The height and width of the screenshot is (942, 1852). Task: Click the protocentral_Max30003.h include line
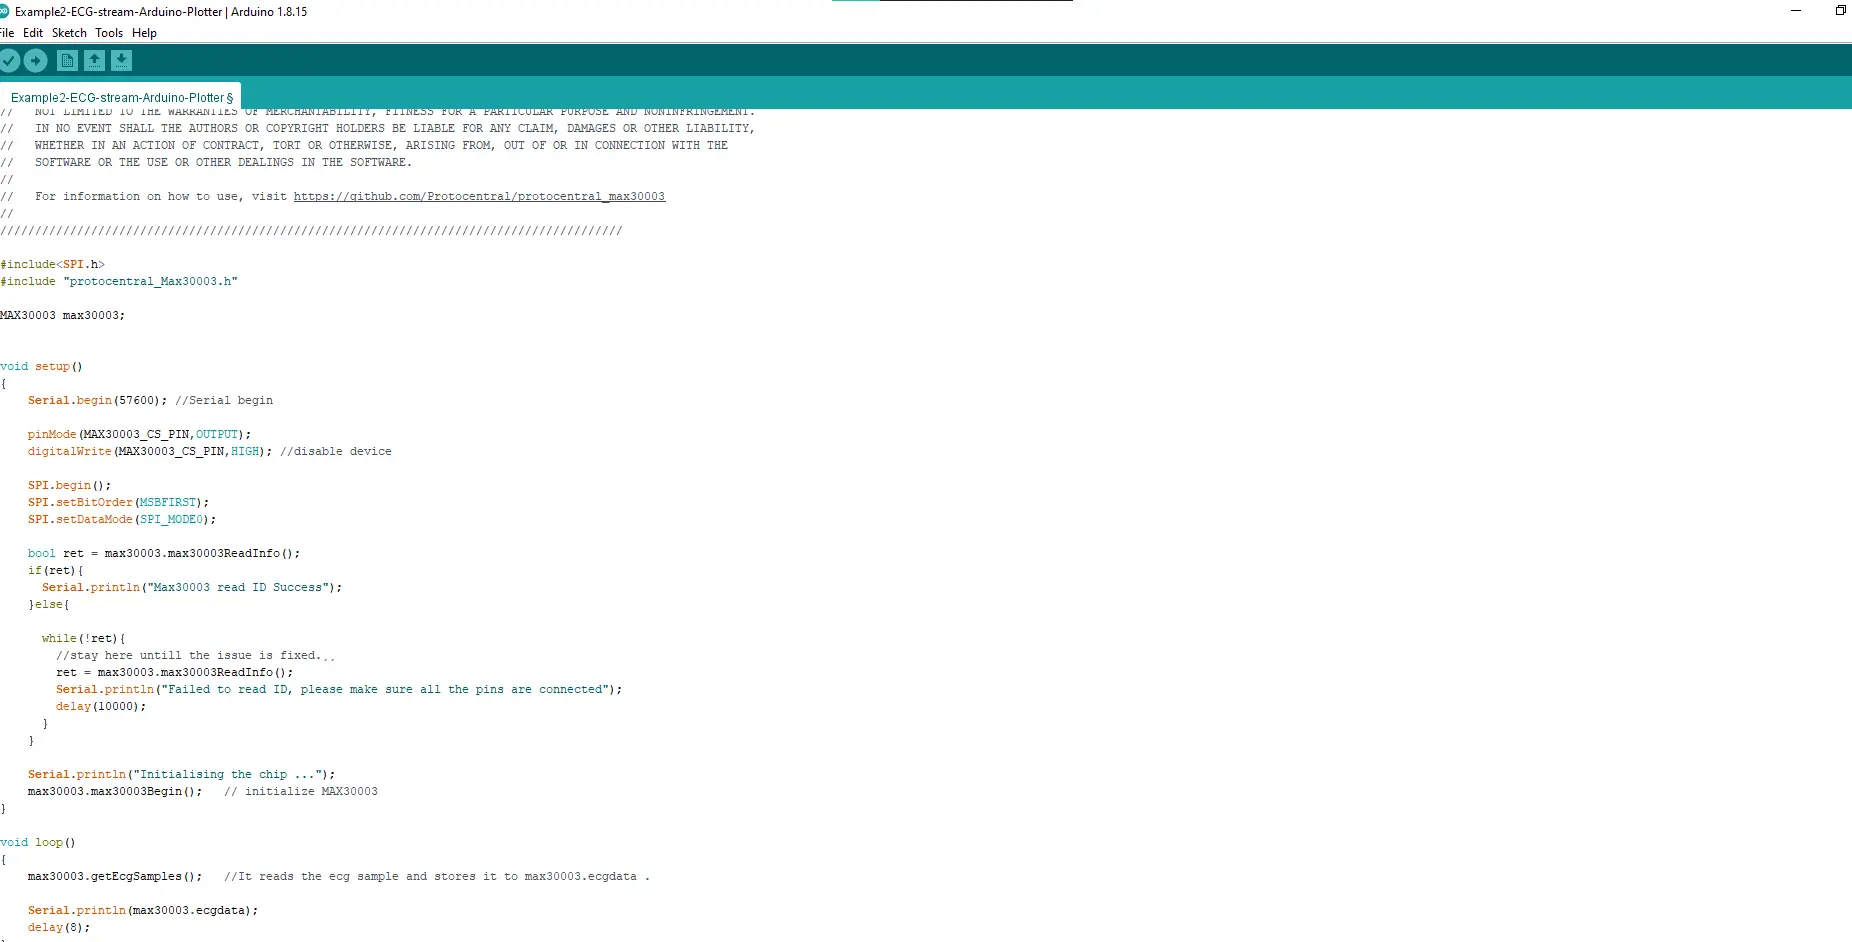(119, 282)
